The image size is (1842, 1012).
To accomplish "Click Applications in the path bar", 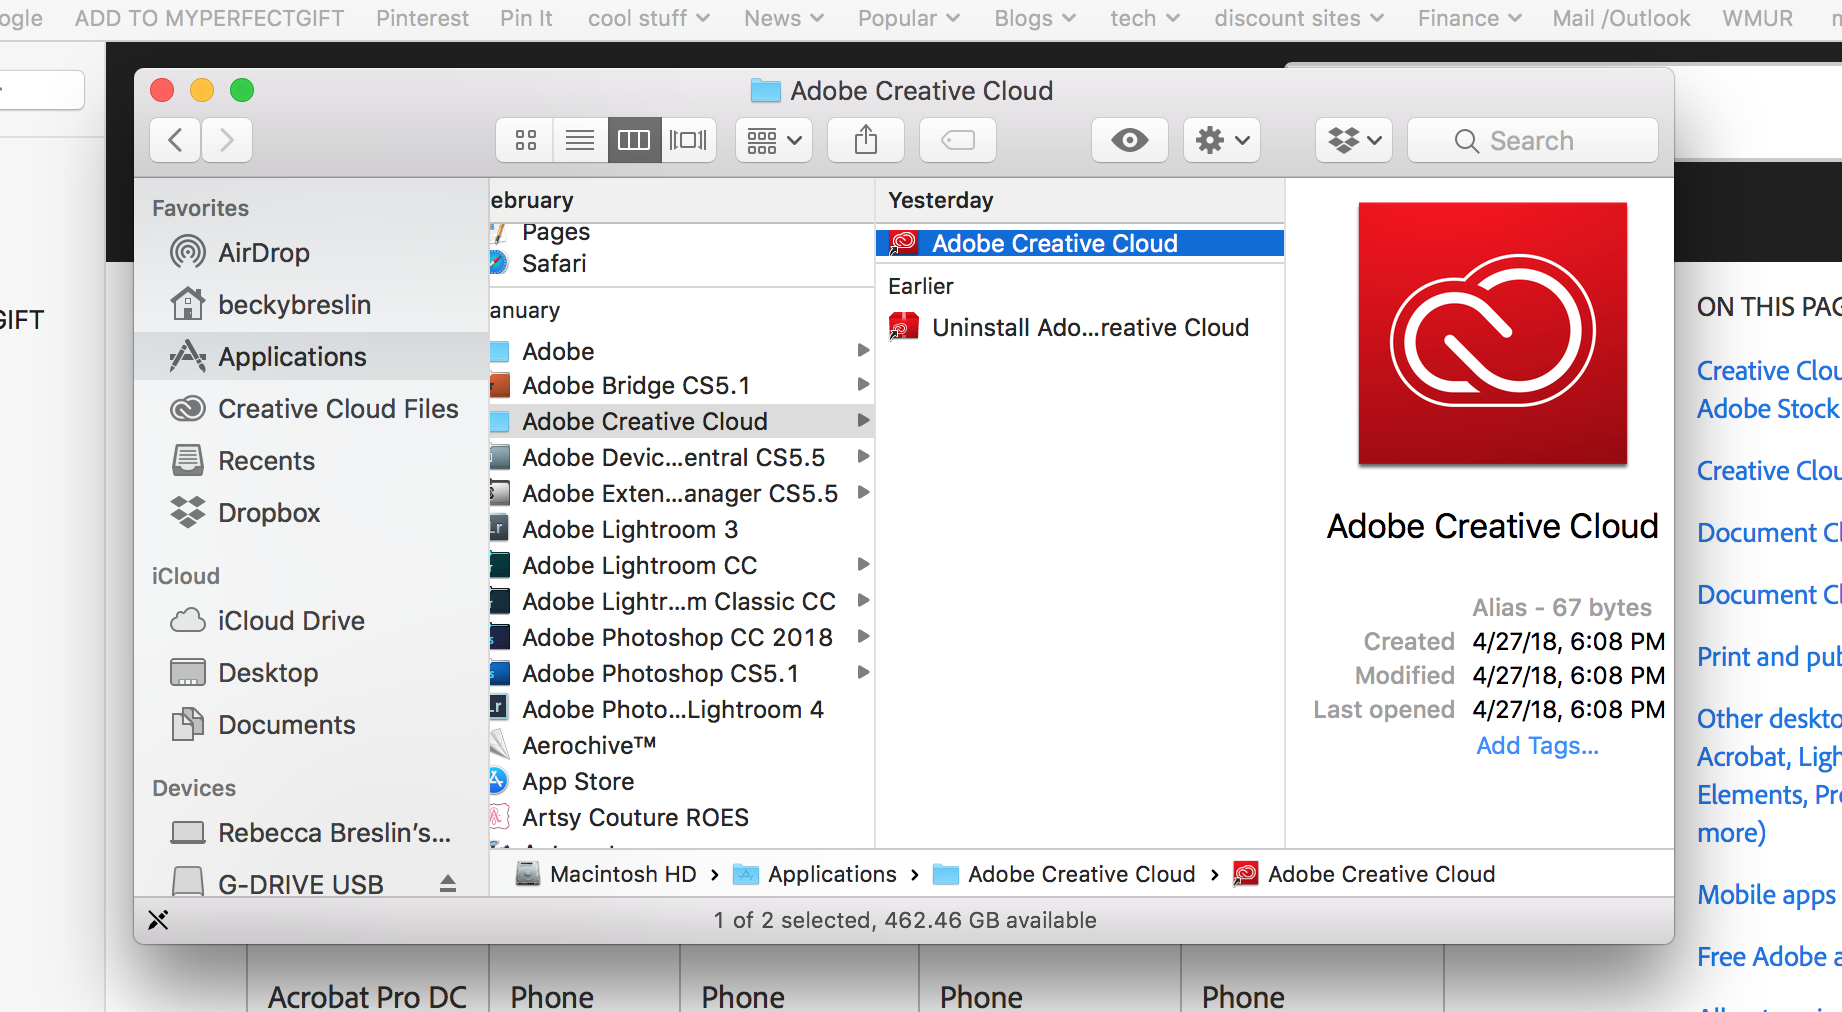I will tap(815, 874).
